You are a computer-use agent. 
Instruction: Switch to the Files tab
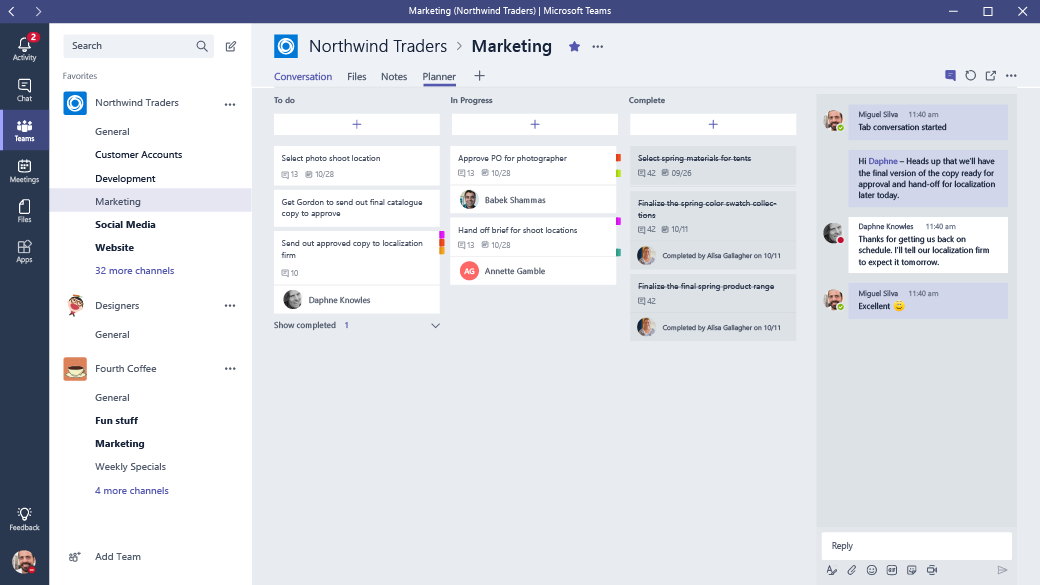357,77
